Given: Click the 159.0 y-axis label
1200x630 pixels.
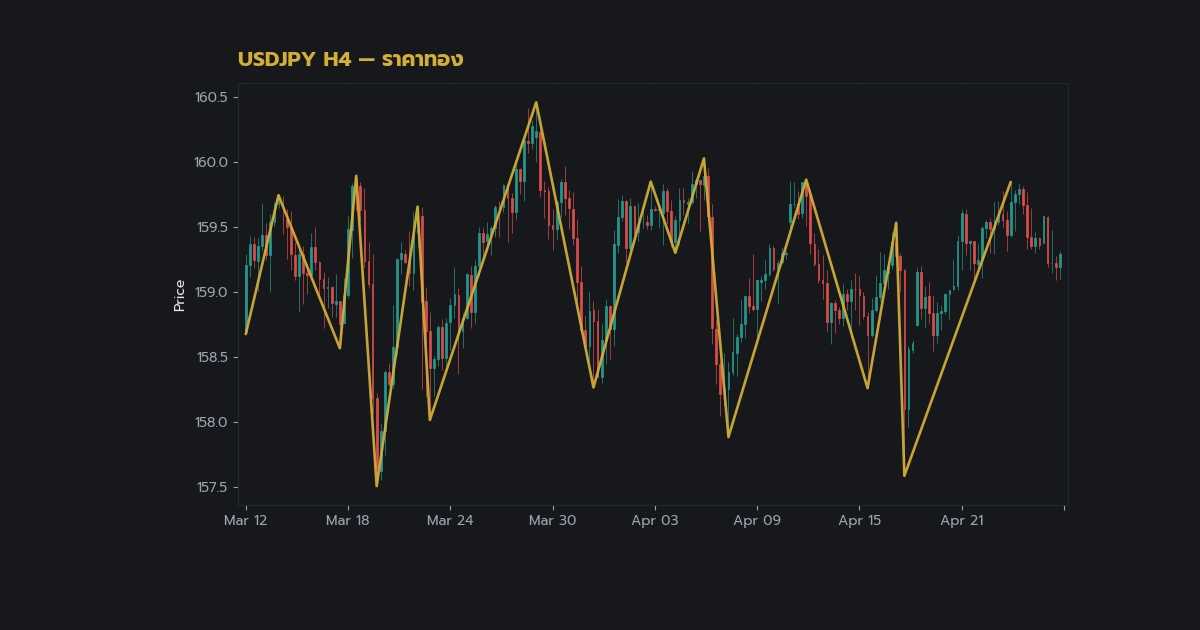Looking at the screenshot, I should 211,292.
